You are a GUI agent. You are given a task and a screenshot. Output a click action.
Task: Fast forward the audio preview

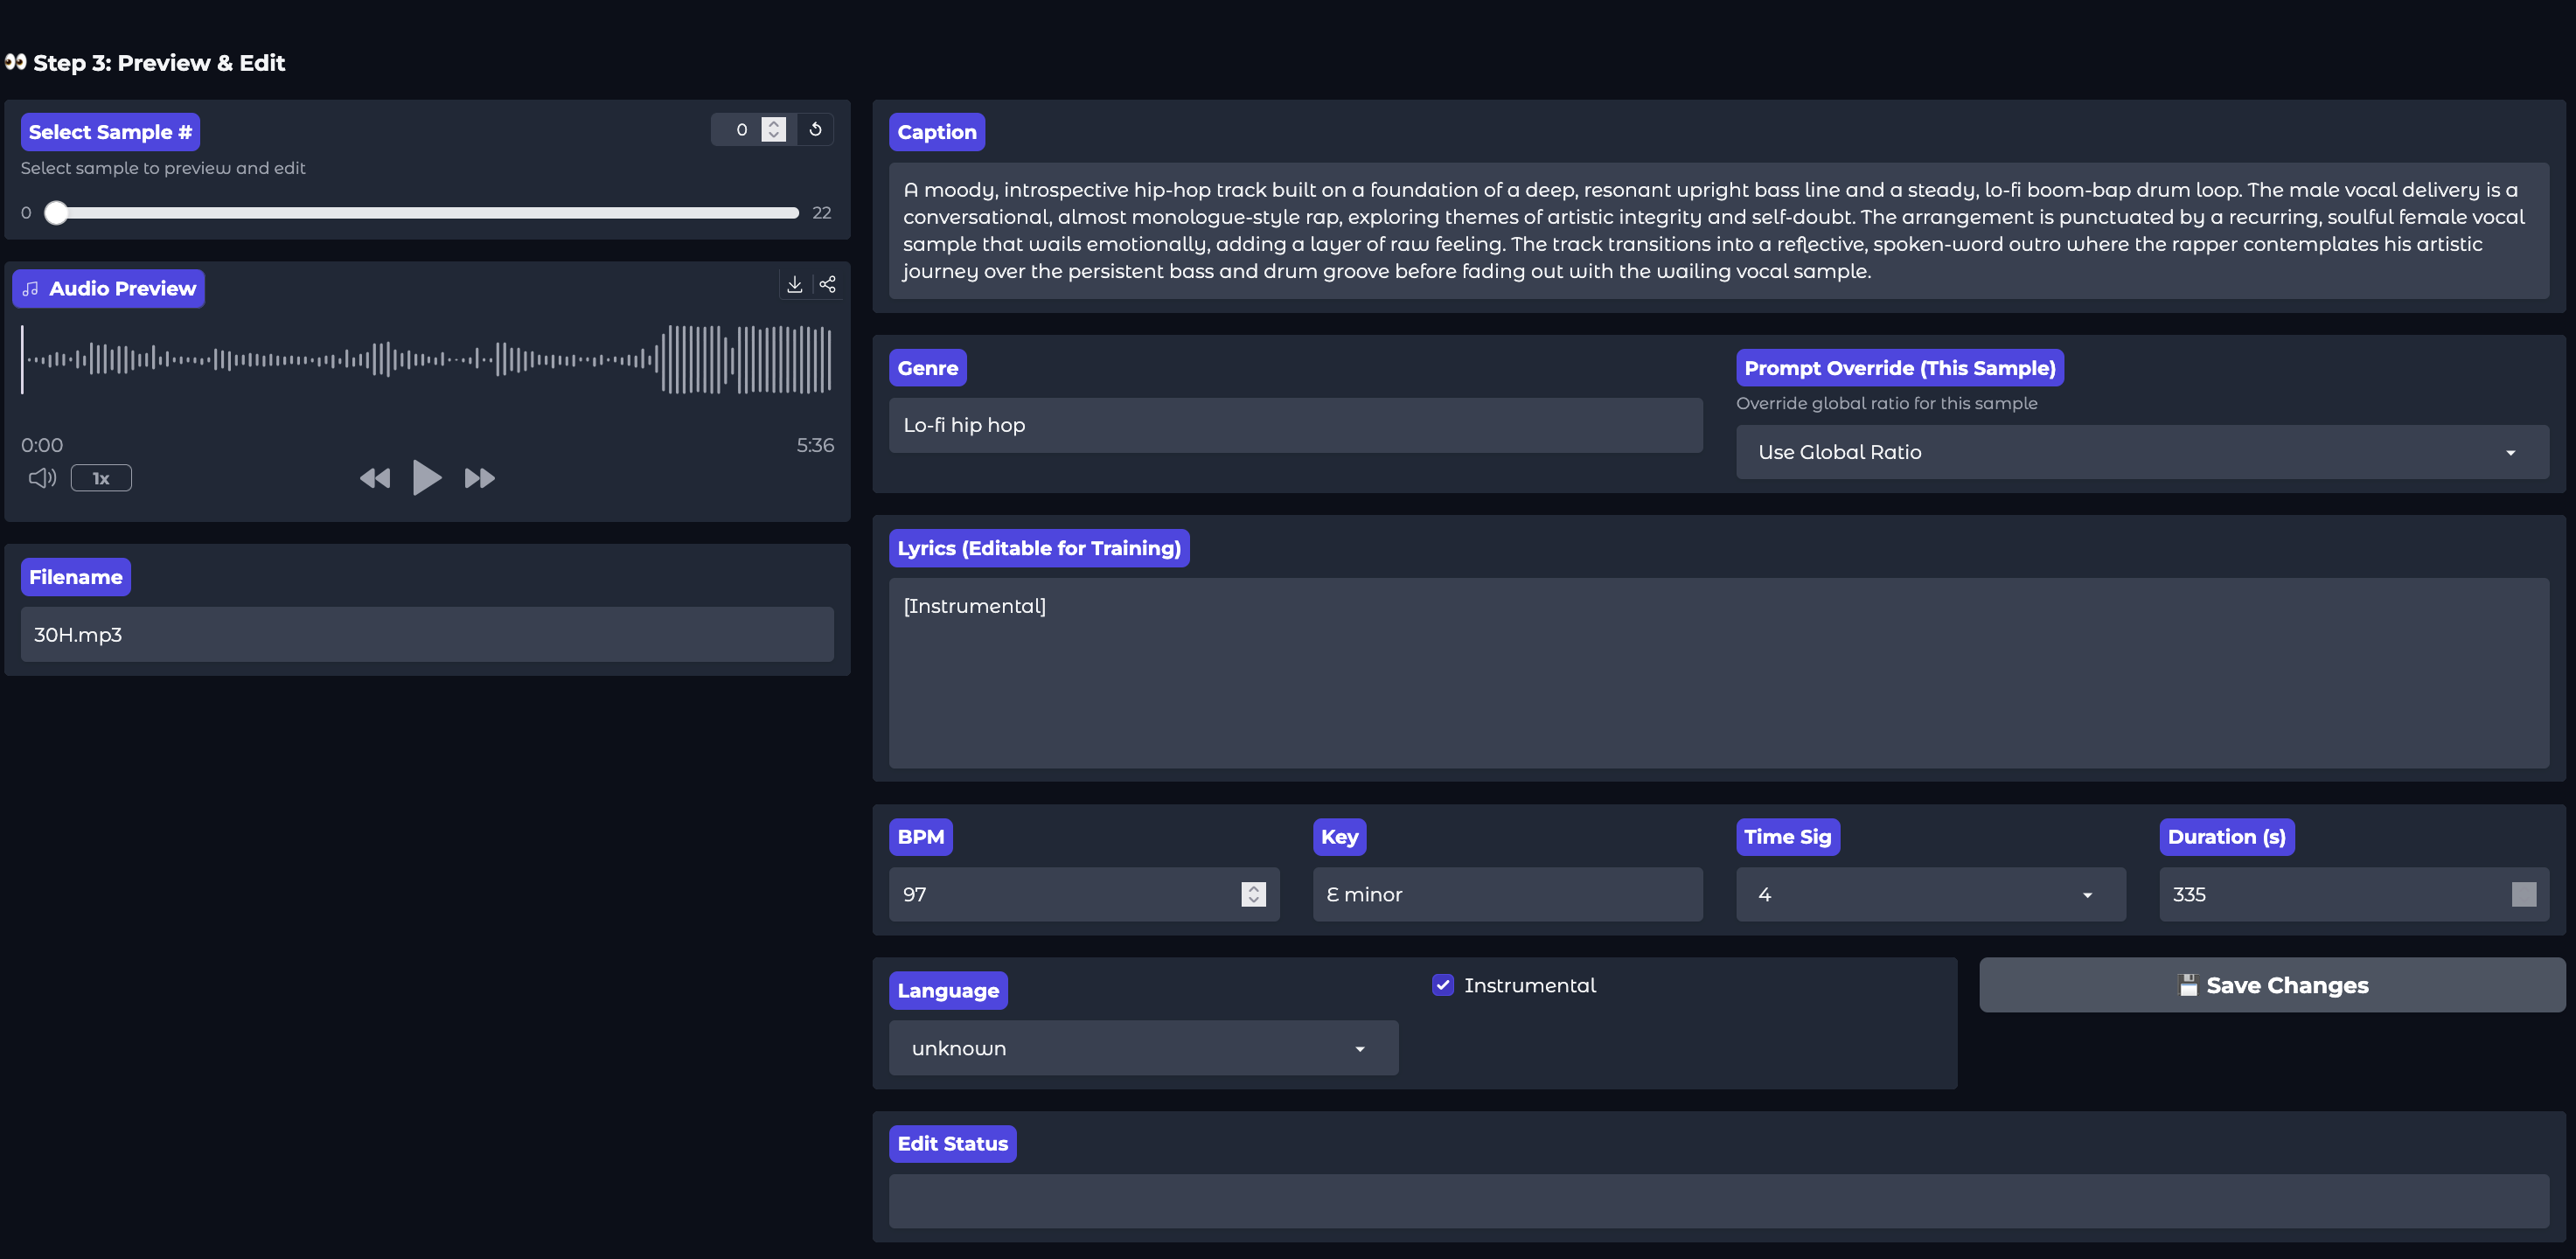(479, 478)
